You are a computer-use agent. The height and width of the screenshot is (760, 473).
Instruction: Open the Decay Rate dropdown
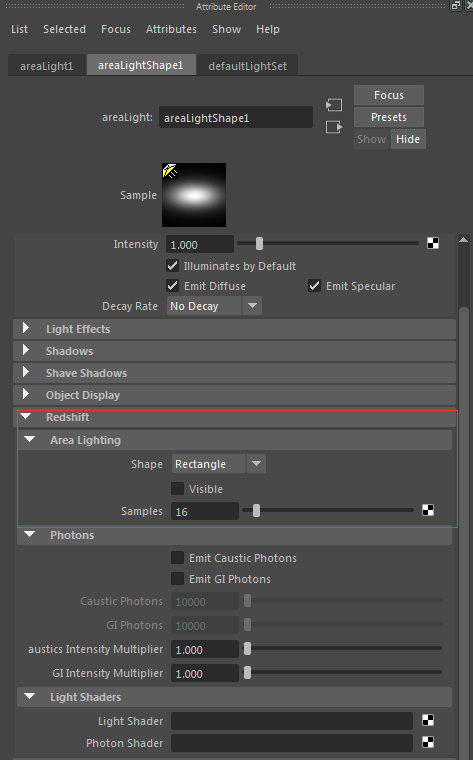coord(214,306)
